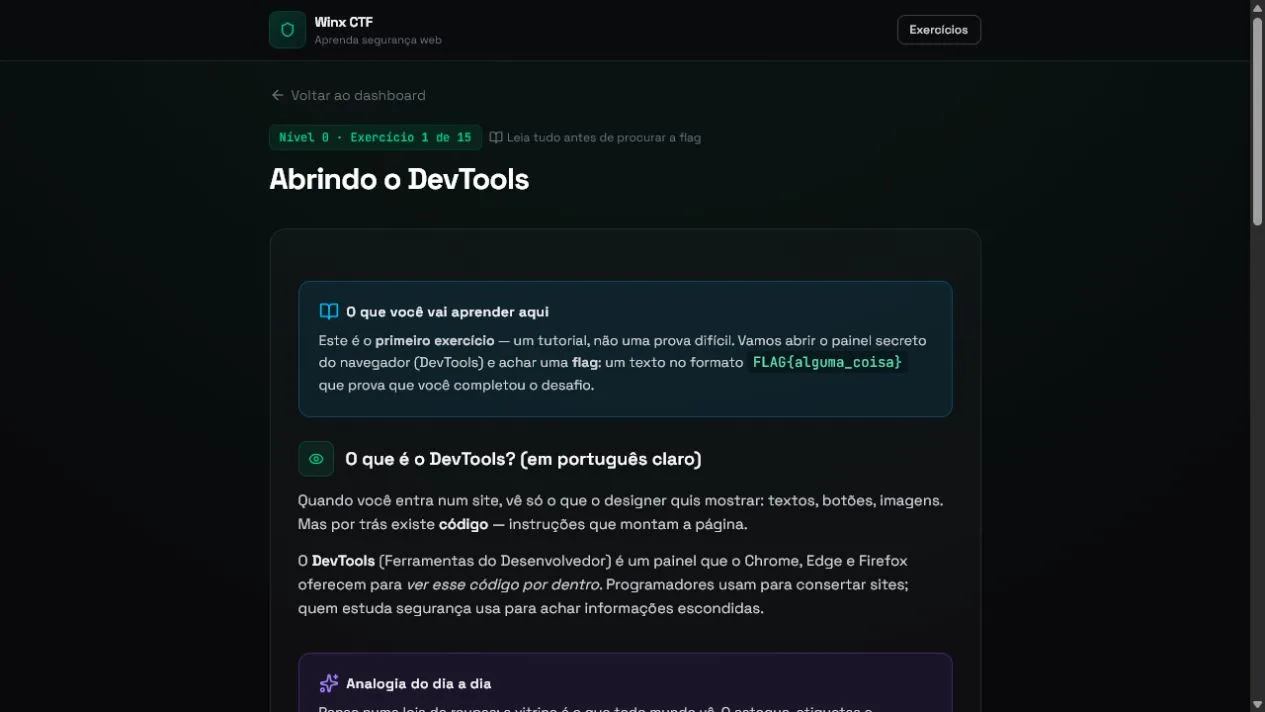Screen dimensions: 1265x712
Task: Go back via Voltar ao dashboard link
Action: click(x=348, y=95)
